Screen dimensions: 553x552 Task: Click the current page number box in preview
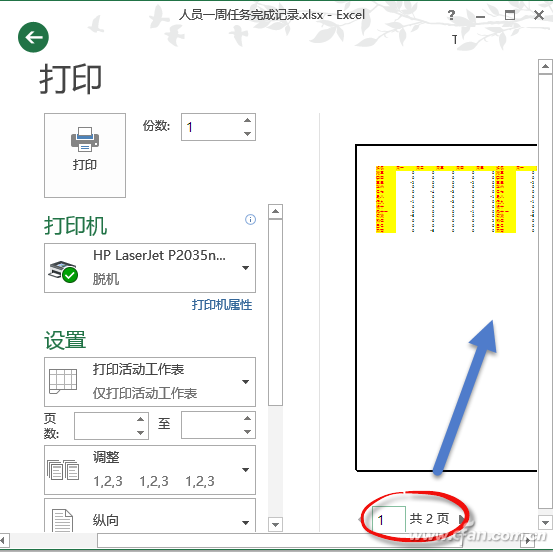(x=389, y=519)
